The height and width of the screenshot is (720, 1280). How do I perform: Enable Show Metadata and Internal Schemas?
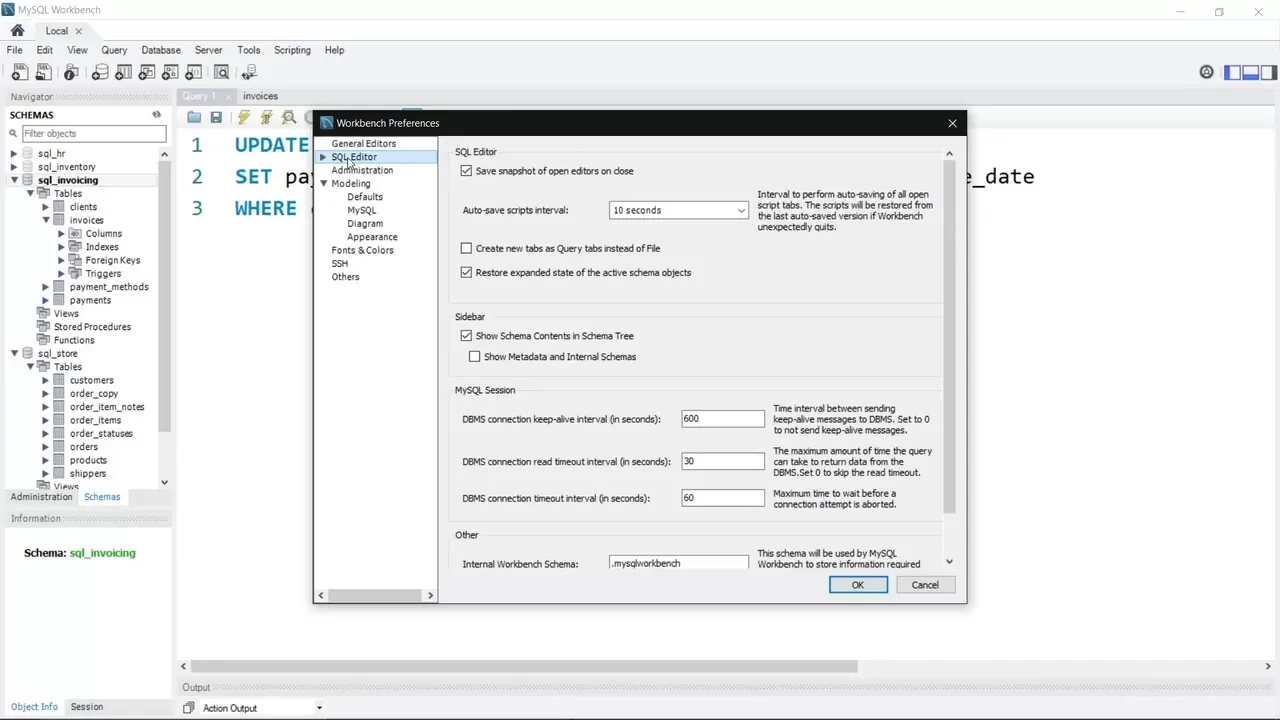(474, 356)
